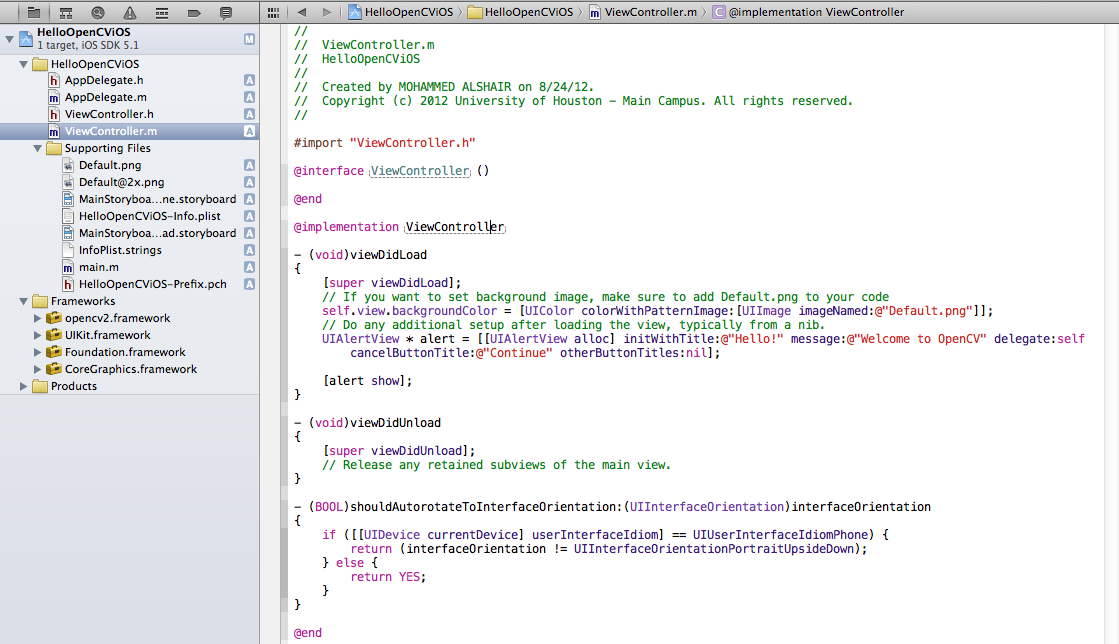
Task: Open the related files grid menu
Action: (273, 12)
